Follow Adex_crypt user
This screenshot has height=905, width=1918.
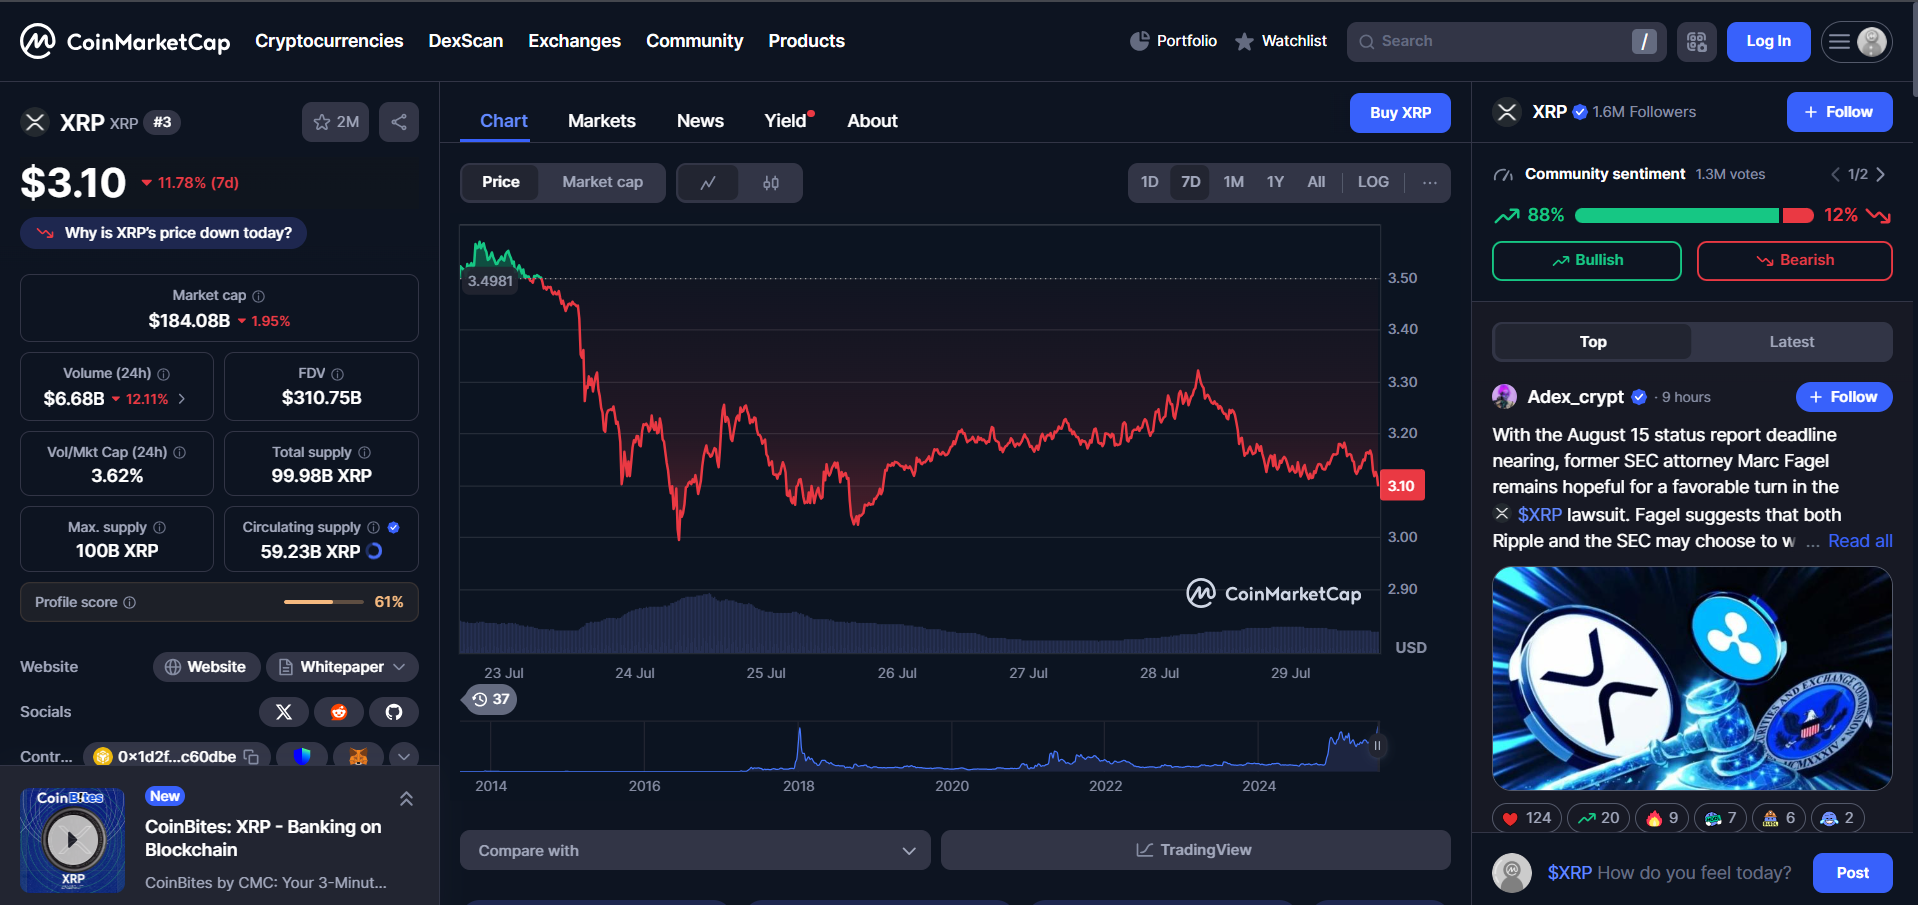coord(1844,397)
